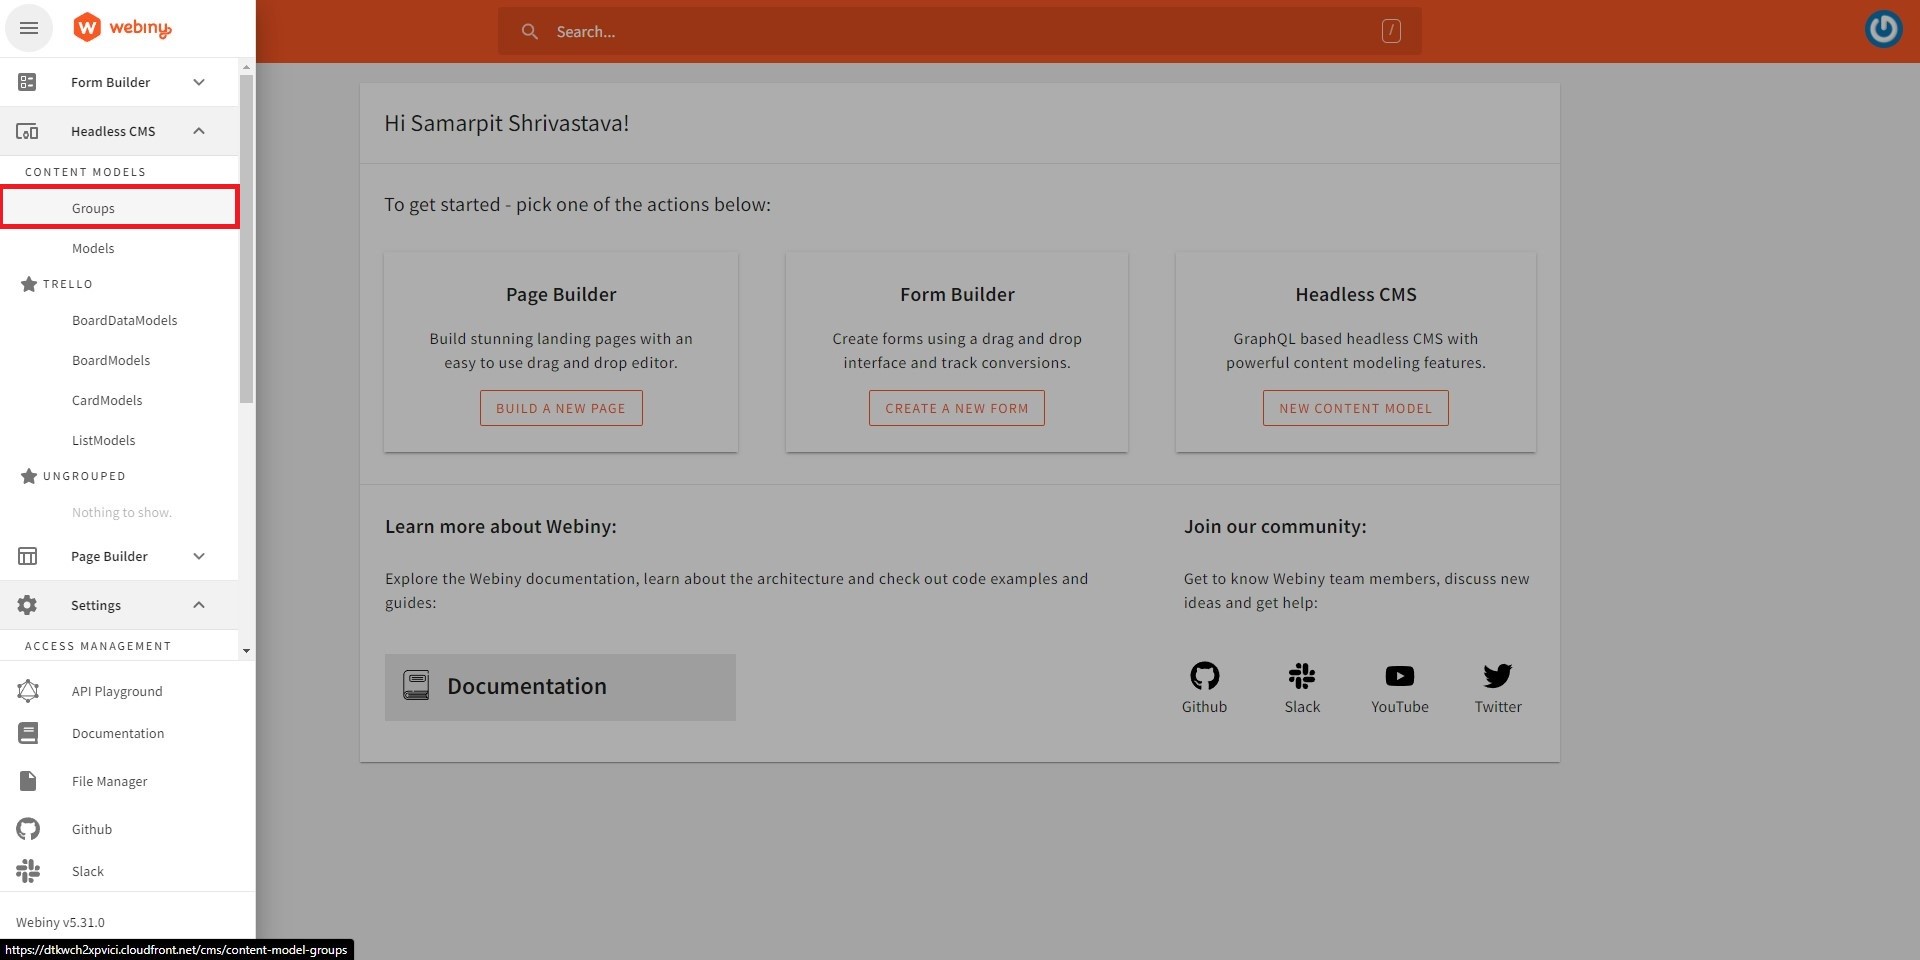
Task: Click Webiny v5.31.0 version text
Action: pos(60,922)
